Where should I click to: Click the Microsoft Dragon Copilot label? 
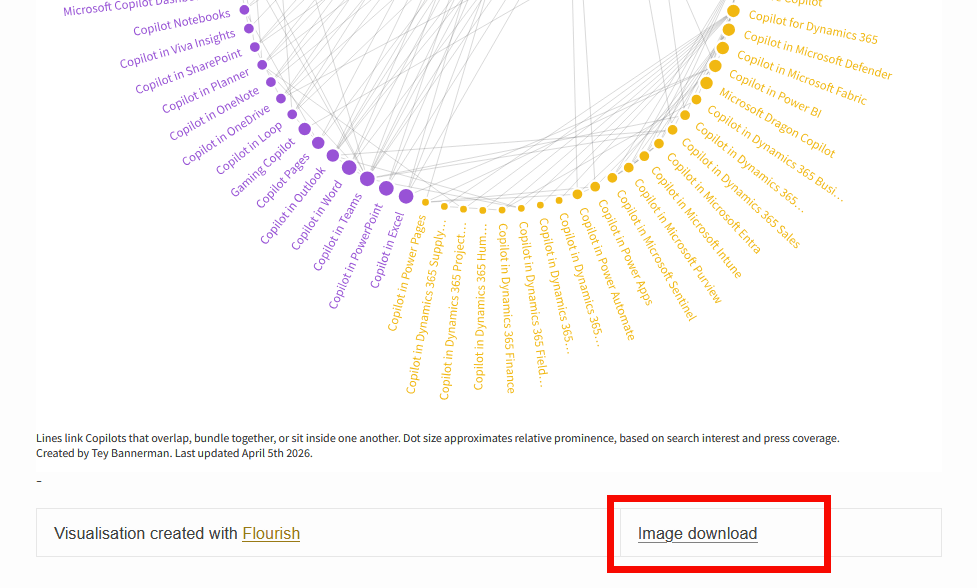(777, 124)
